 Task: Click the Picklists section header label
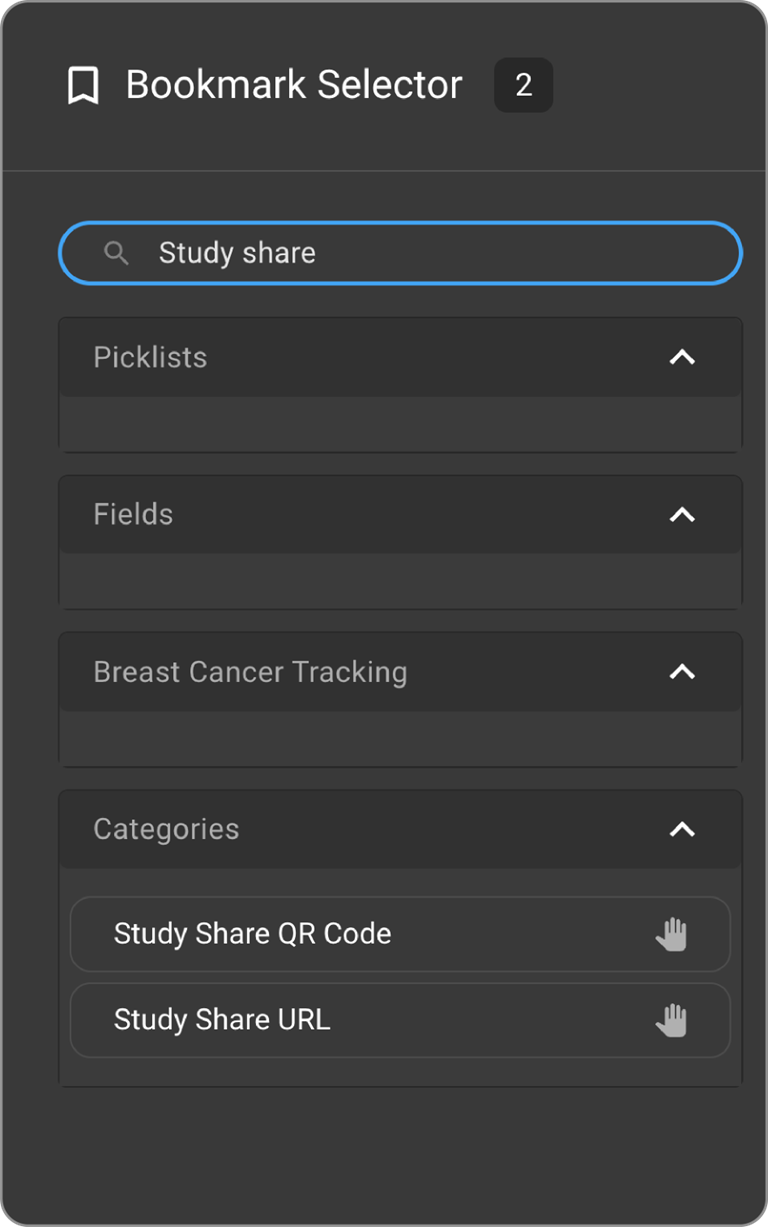150,357
